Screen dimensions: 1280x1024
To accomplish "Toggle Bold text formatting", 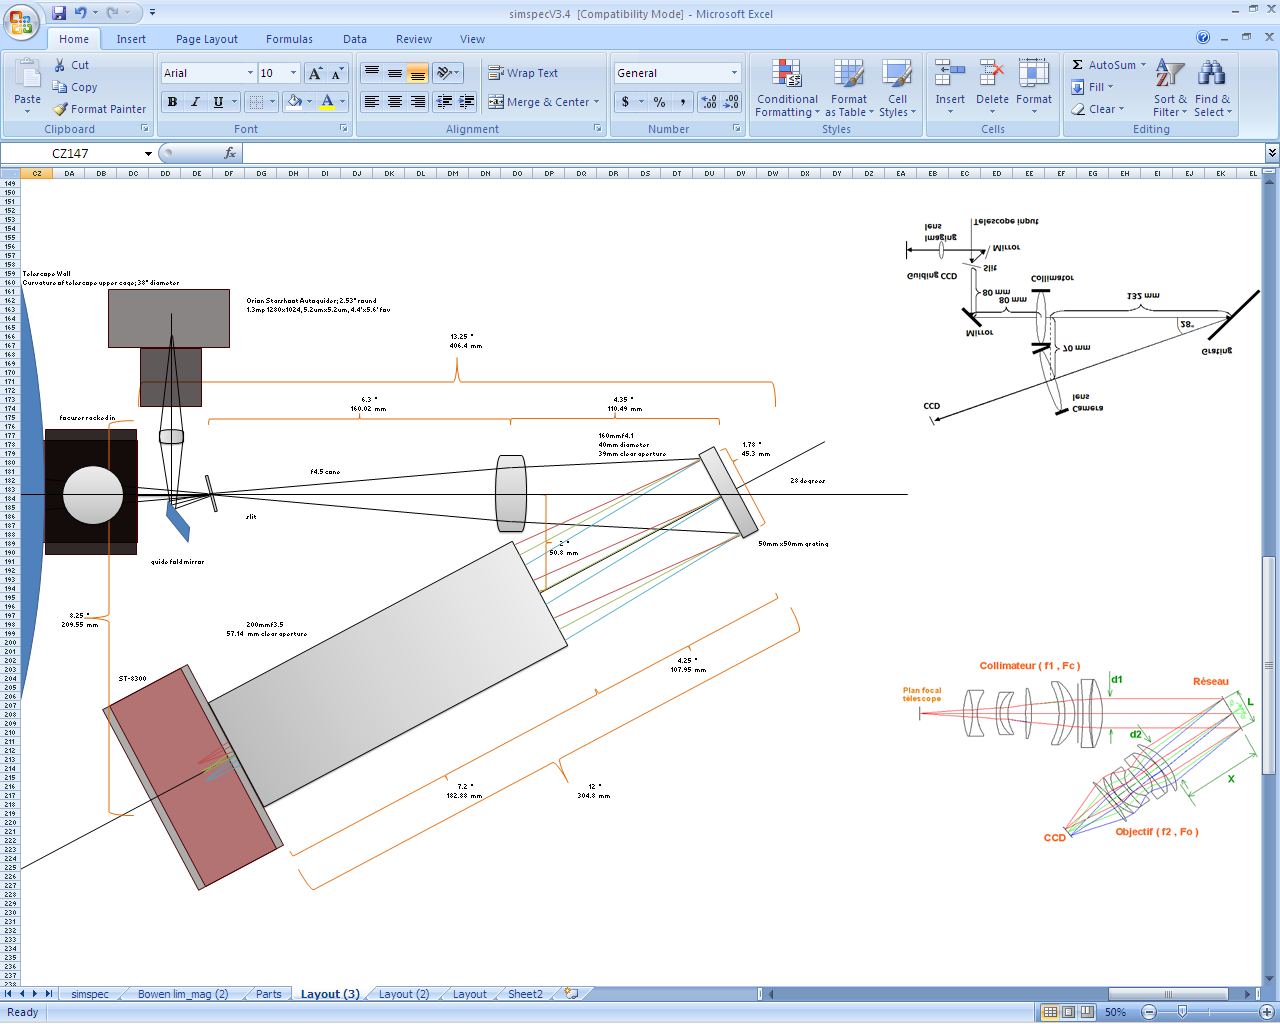I will [x=172, y=102].
